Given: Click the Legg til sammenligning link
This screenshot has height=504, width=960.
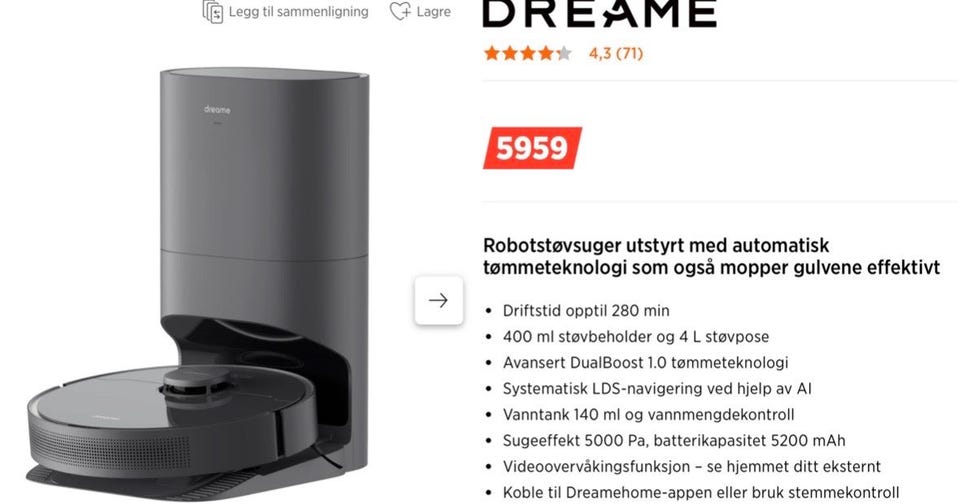Looking at the screenshot, I should click(298, 12).
